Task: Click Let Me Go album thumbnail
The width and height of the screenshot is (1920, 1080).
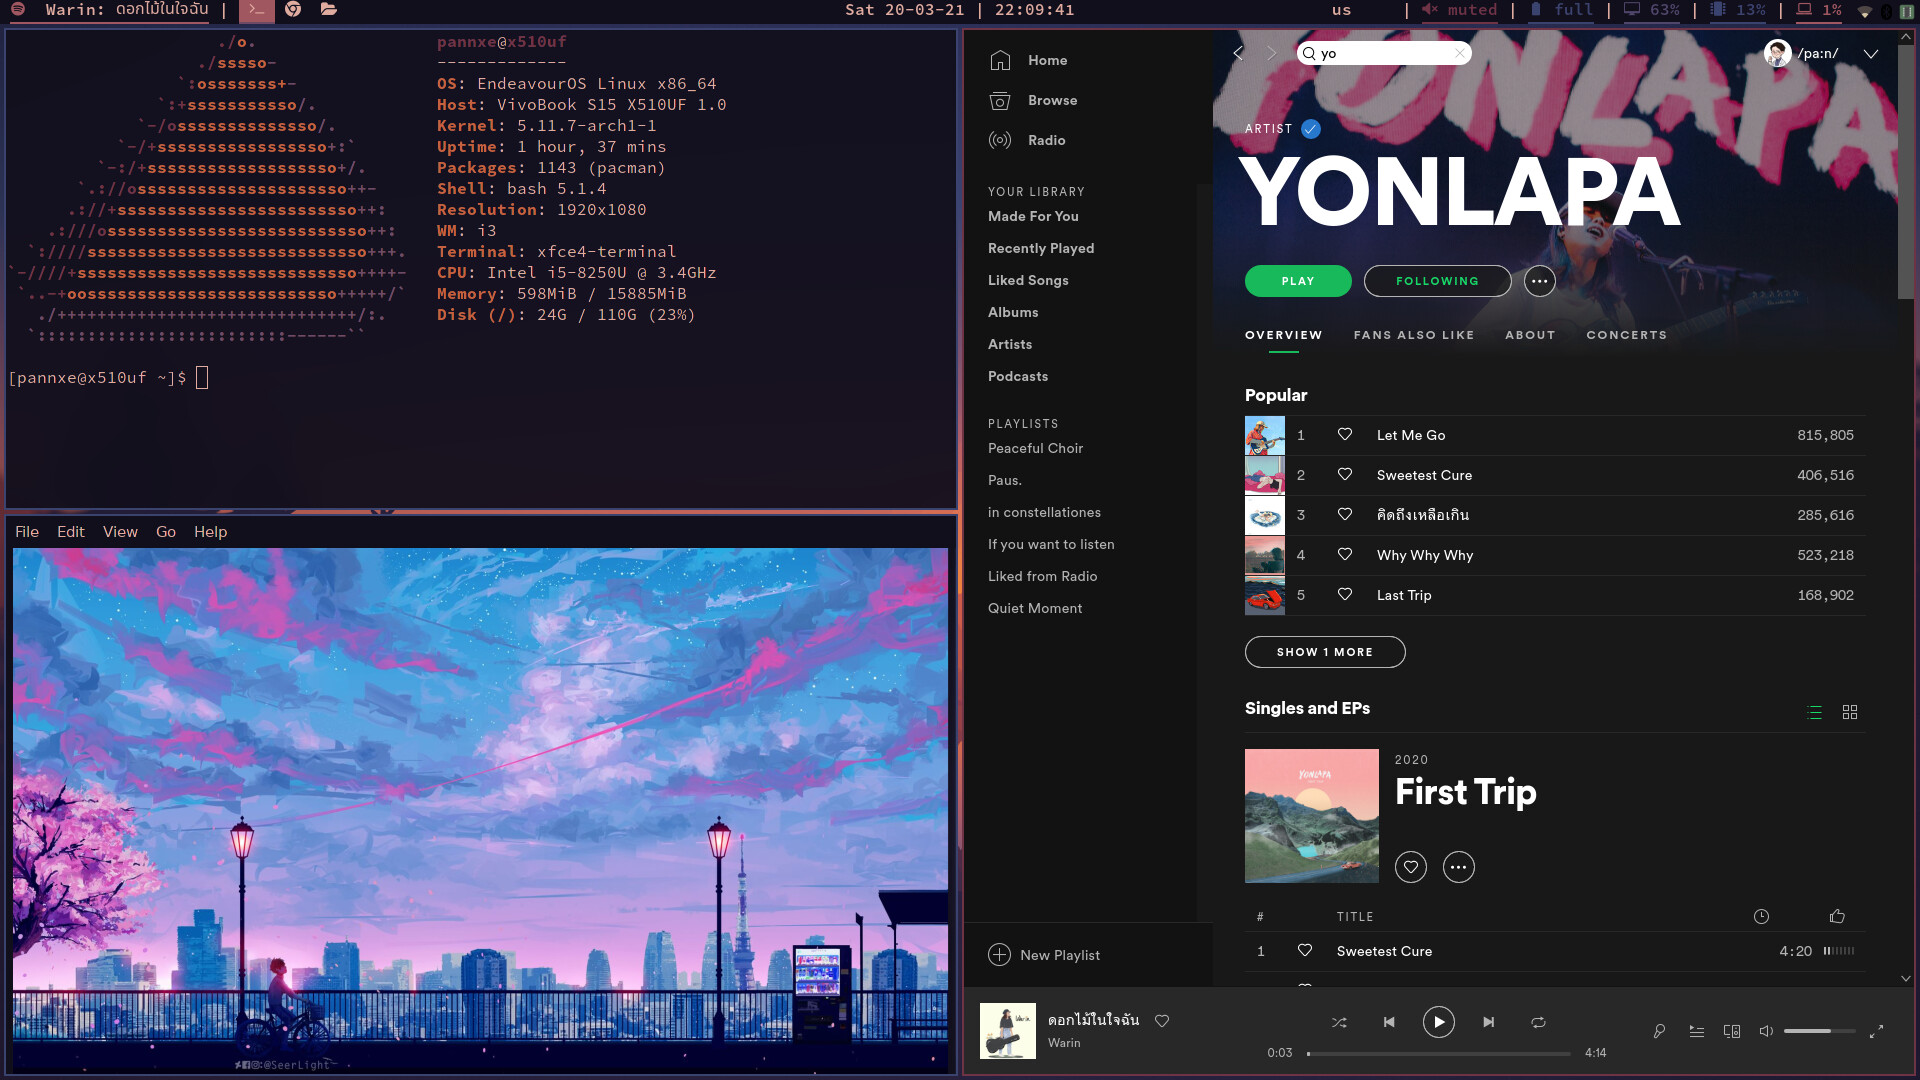Action: point(1264,435)
